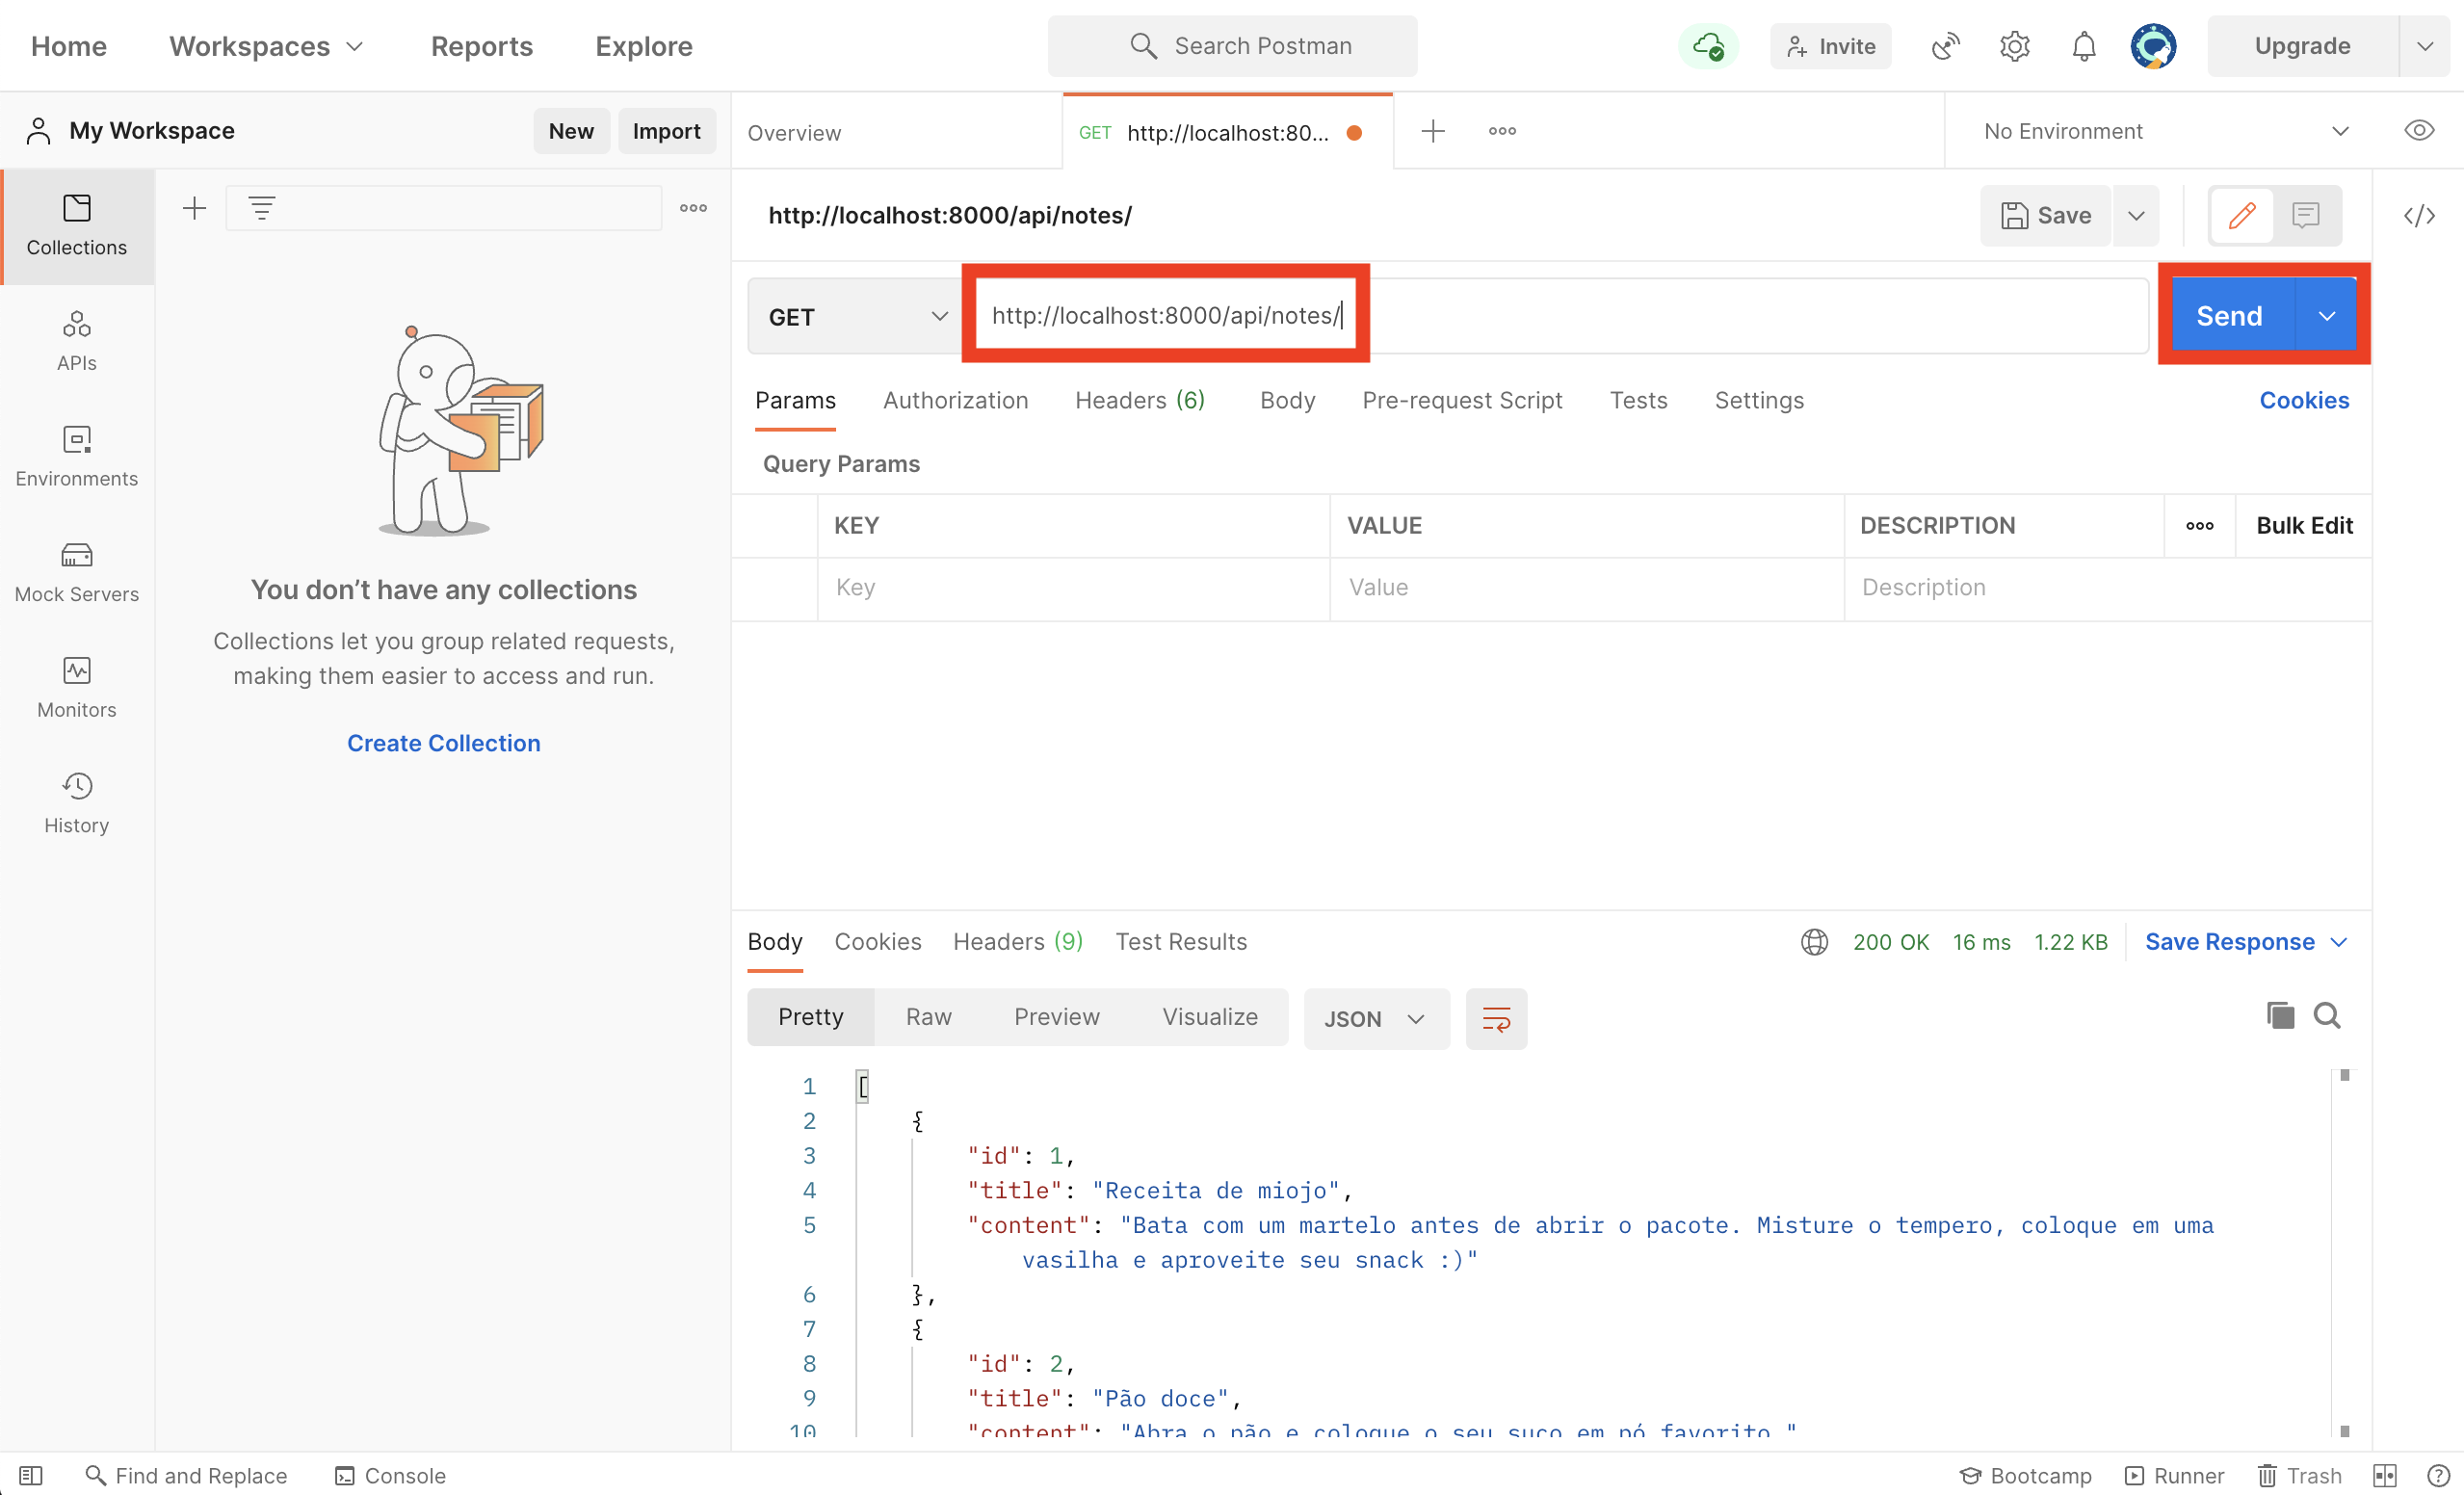
Task: Expand the Save button dropdown arrow
Action: pyautogui.click(x=2135, y=215)
